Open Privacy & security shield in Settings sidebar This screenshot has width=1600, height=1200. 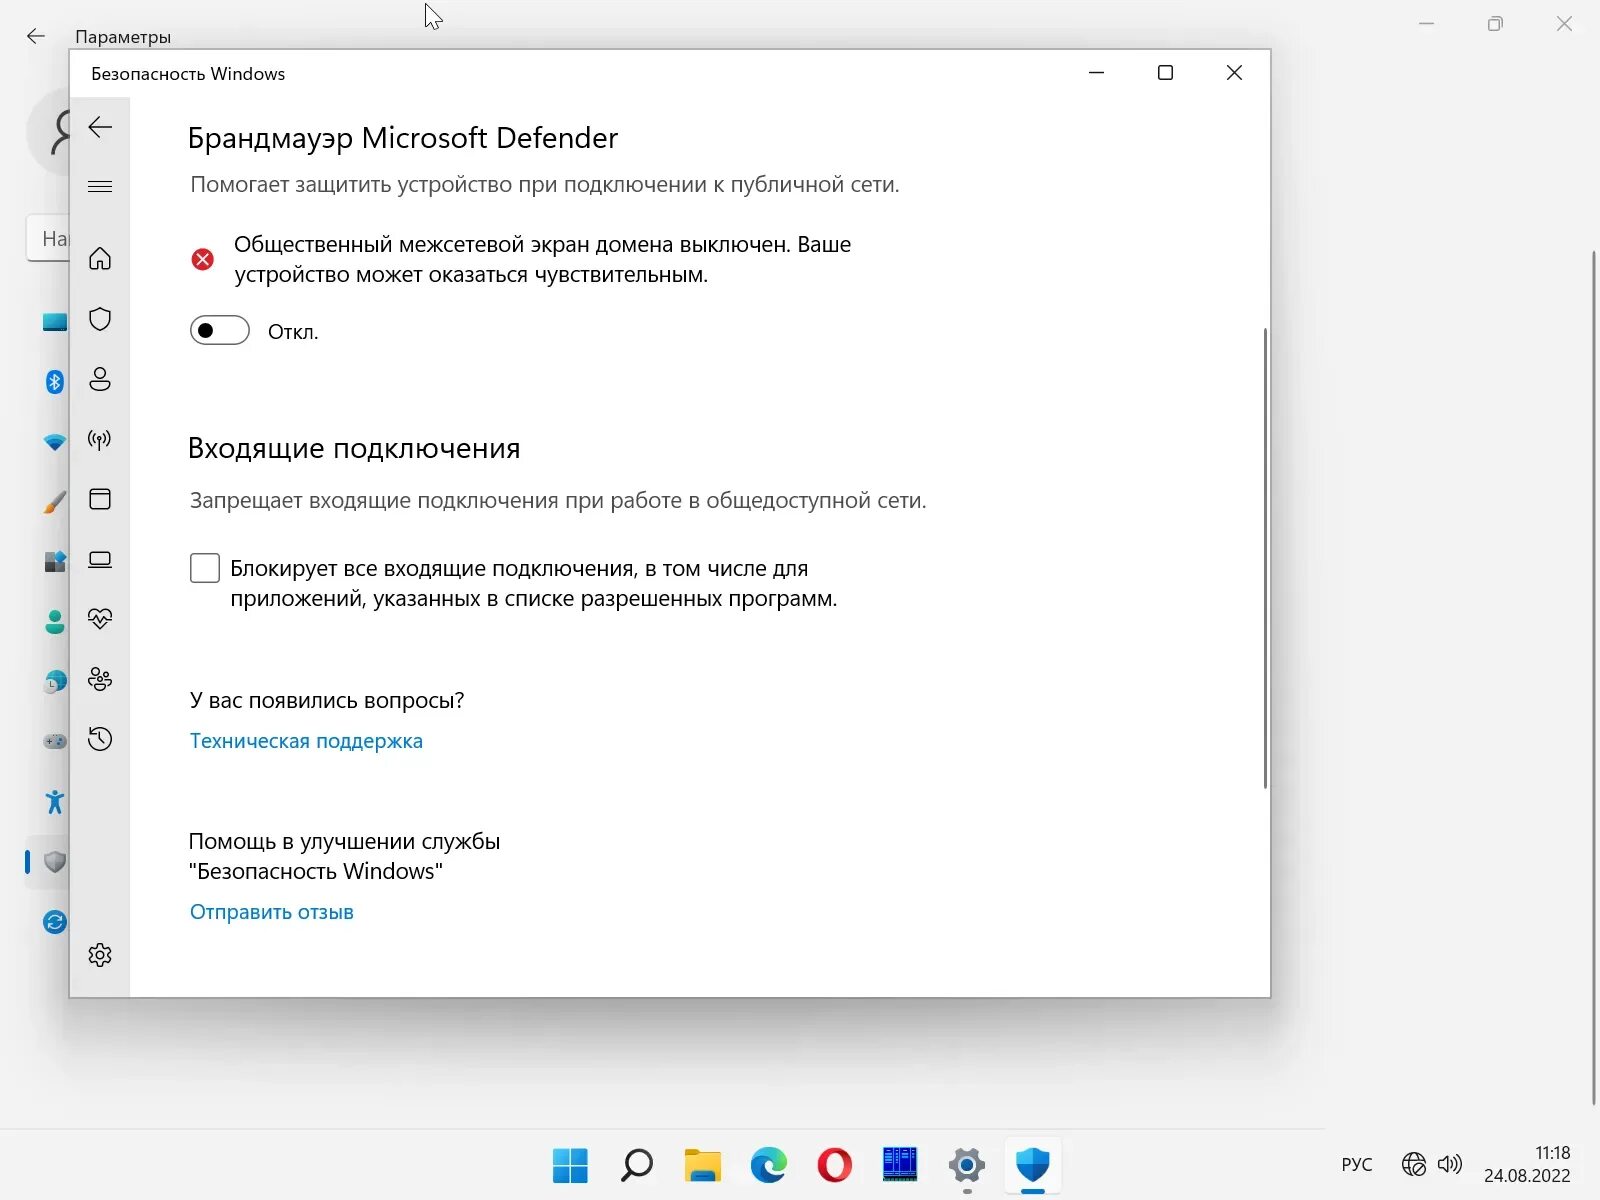click(54, 861)
